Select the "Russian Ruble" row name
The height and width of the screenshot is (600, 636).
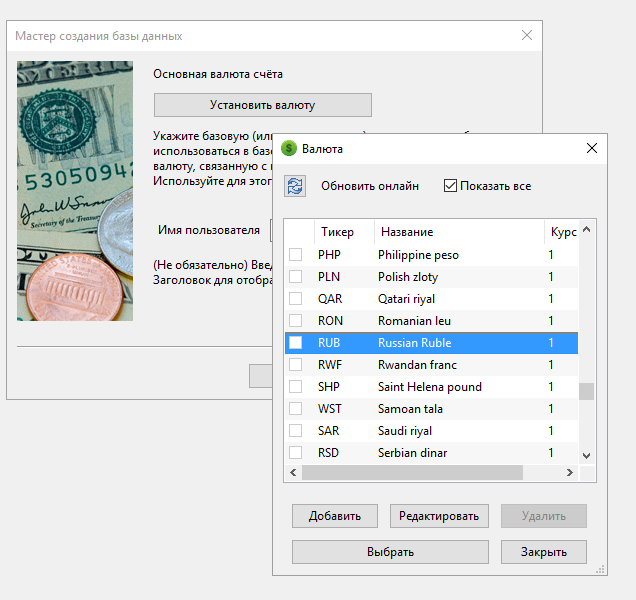[x=415, y=342]
